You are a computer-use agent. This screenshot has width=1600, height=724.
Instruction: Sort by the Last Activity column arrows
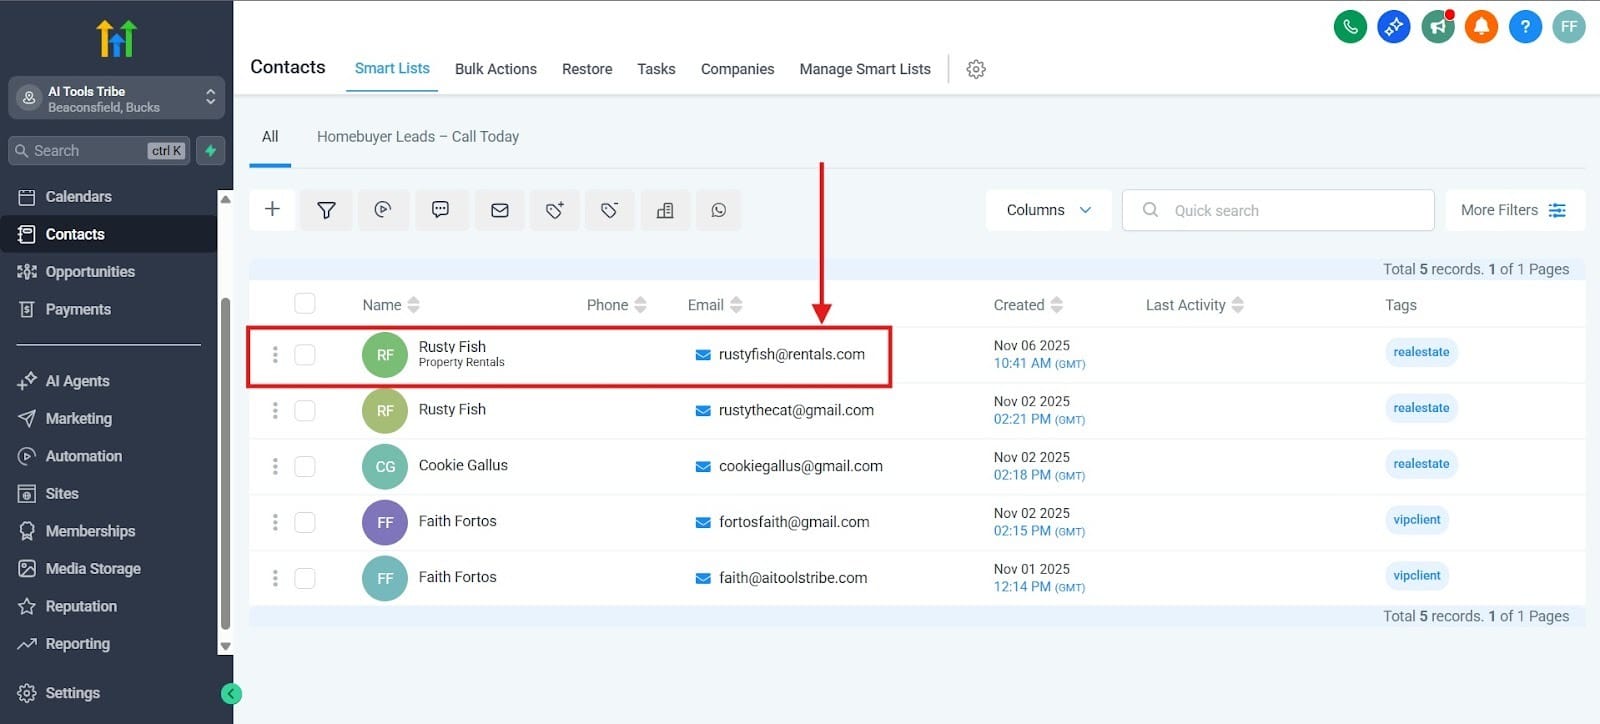tap(1238, 305)
